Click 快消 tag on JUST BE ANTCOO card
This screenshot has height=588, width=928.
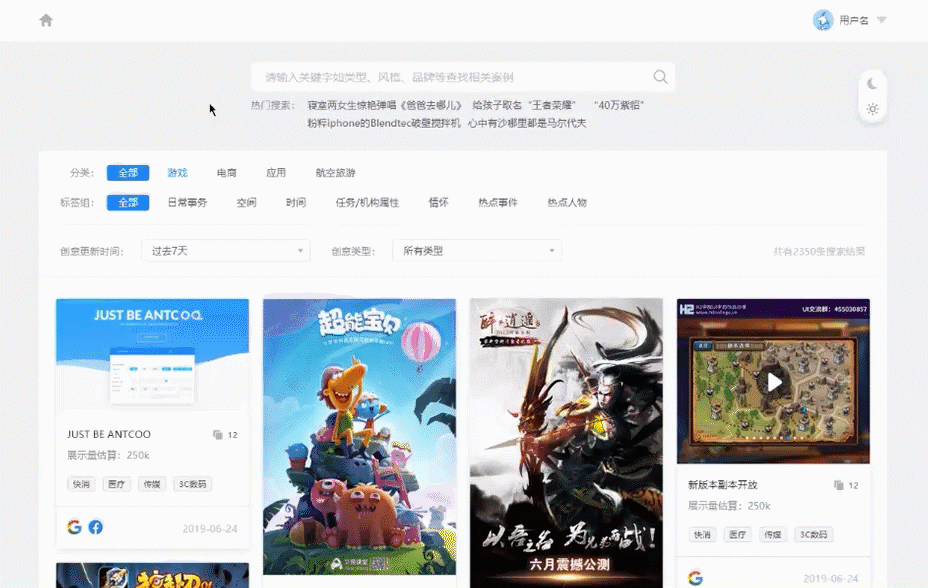pos(81,484)
